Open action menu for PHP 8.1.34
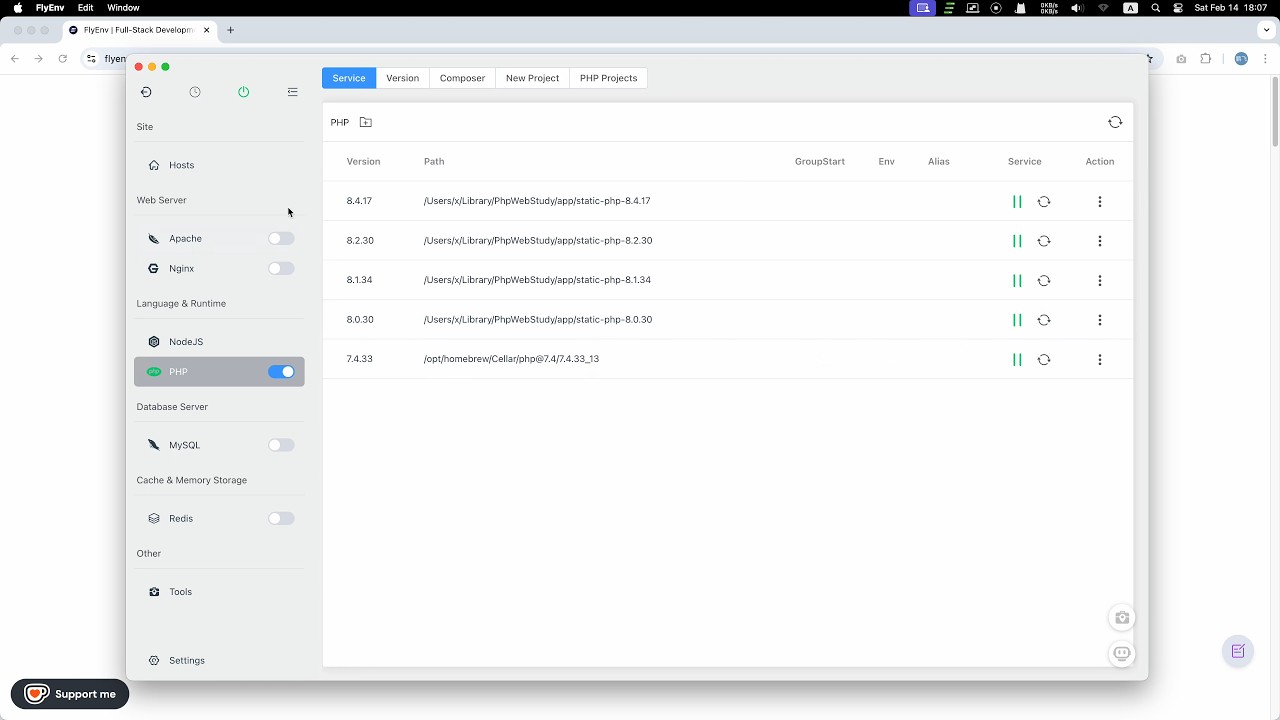The image size is (1280, 720). (x=1100, y=280)
